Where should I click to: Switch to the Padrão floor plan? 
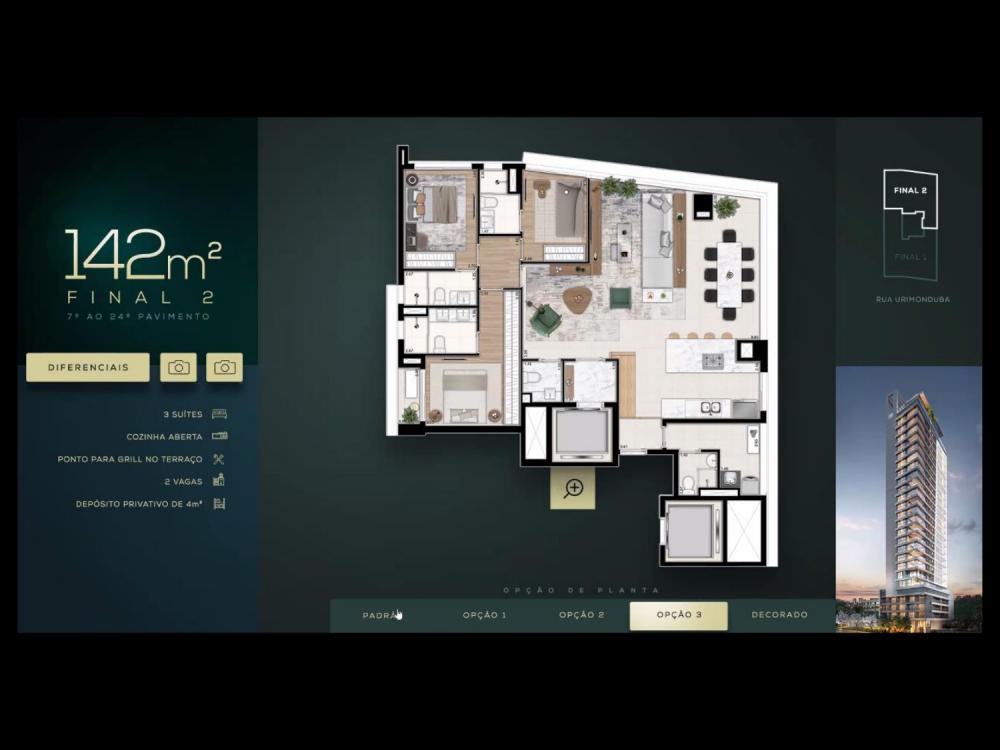[x=381, y=615]
